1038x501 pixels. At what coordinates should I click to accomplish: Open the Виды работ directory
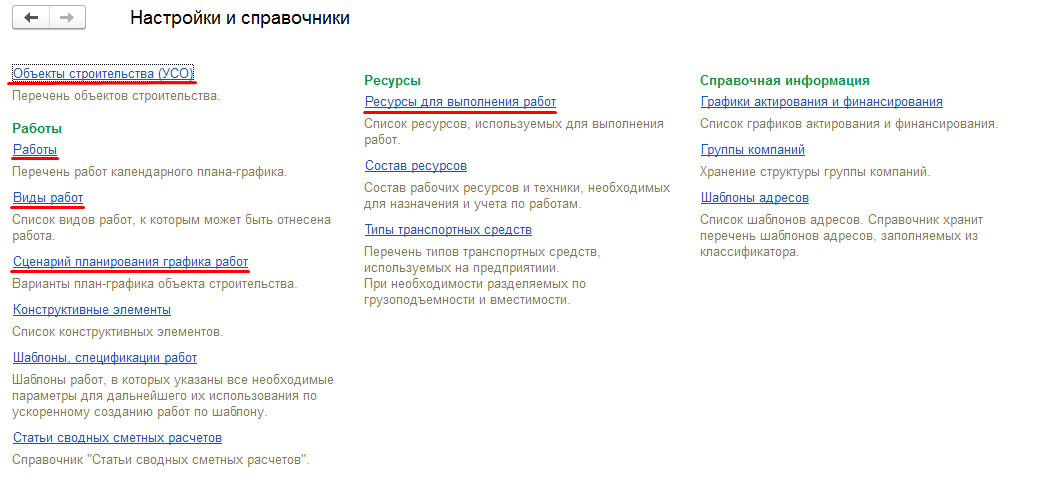click(48, 198)
